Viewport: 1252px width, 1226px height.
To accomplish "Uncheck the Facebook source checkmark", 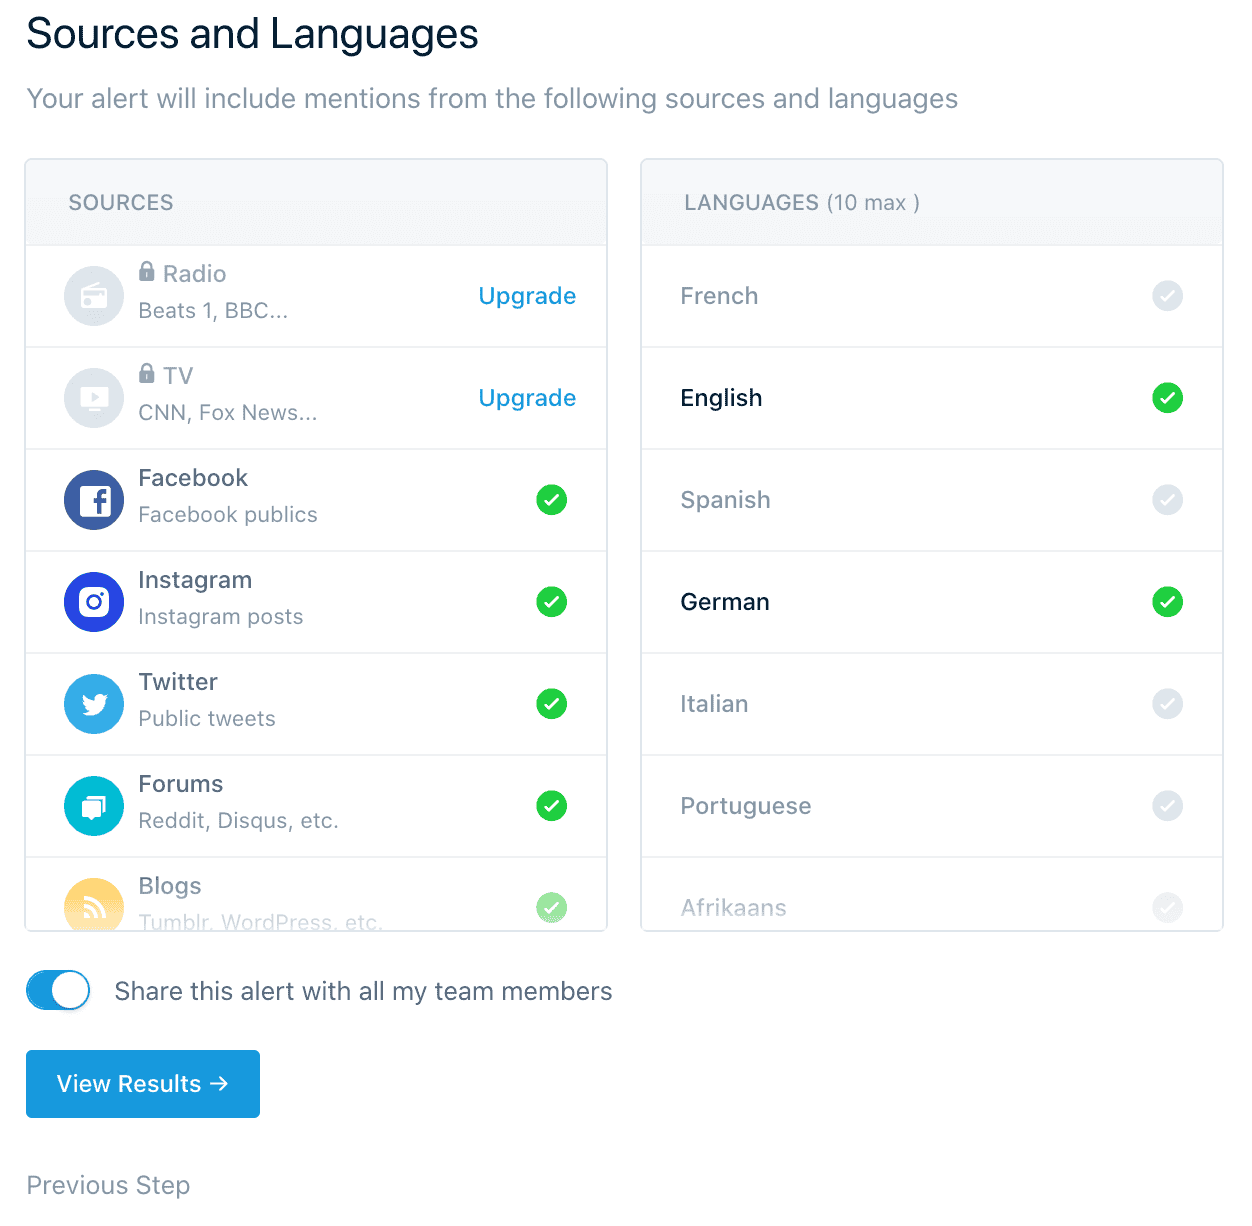I will coord(551,500).
